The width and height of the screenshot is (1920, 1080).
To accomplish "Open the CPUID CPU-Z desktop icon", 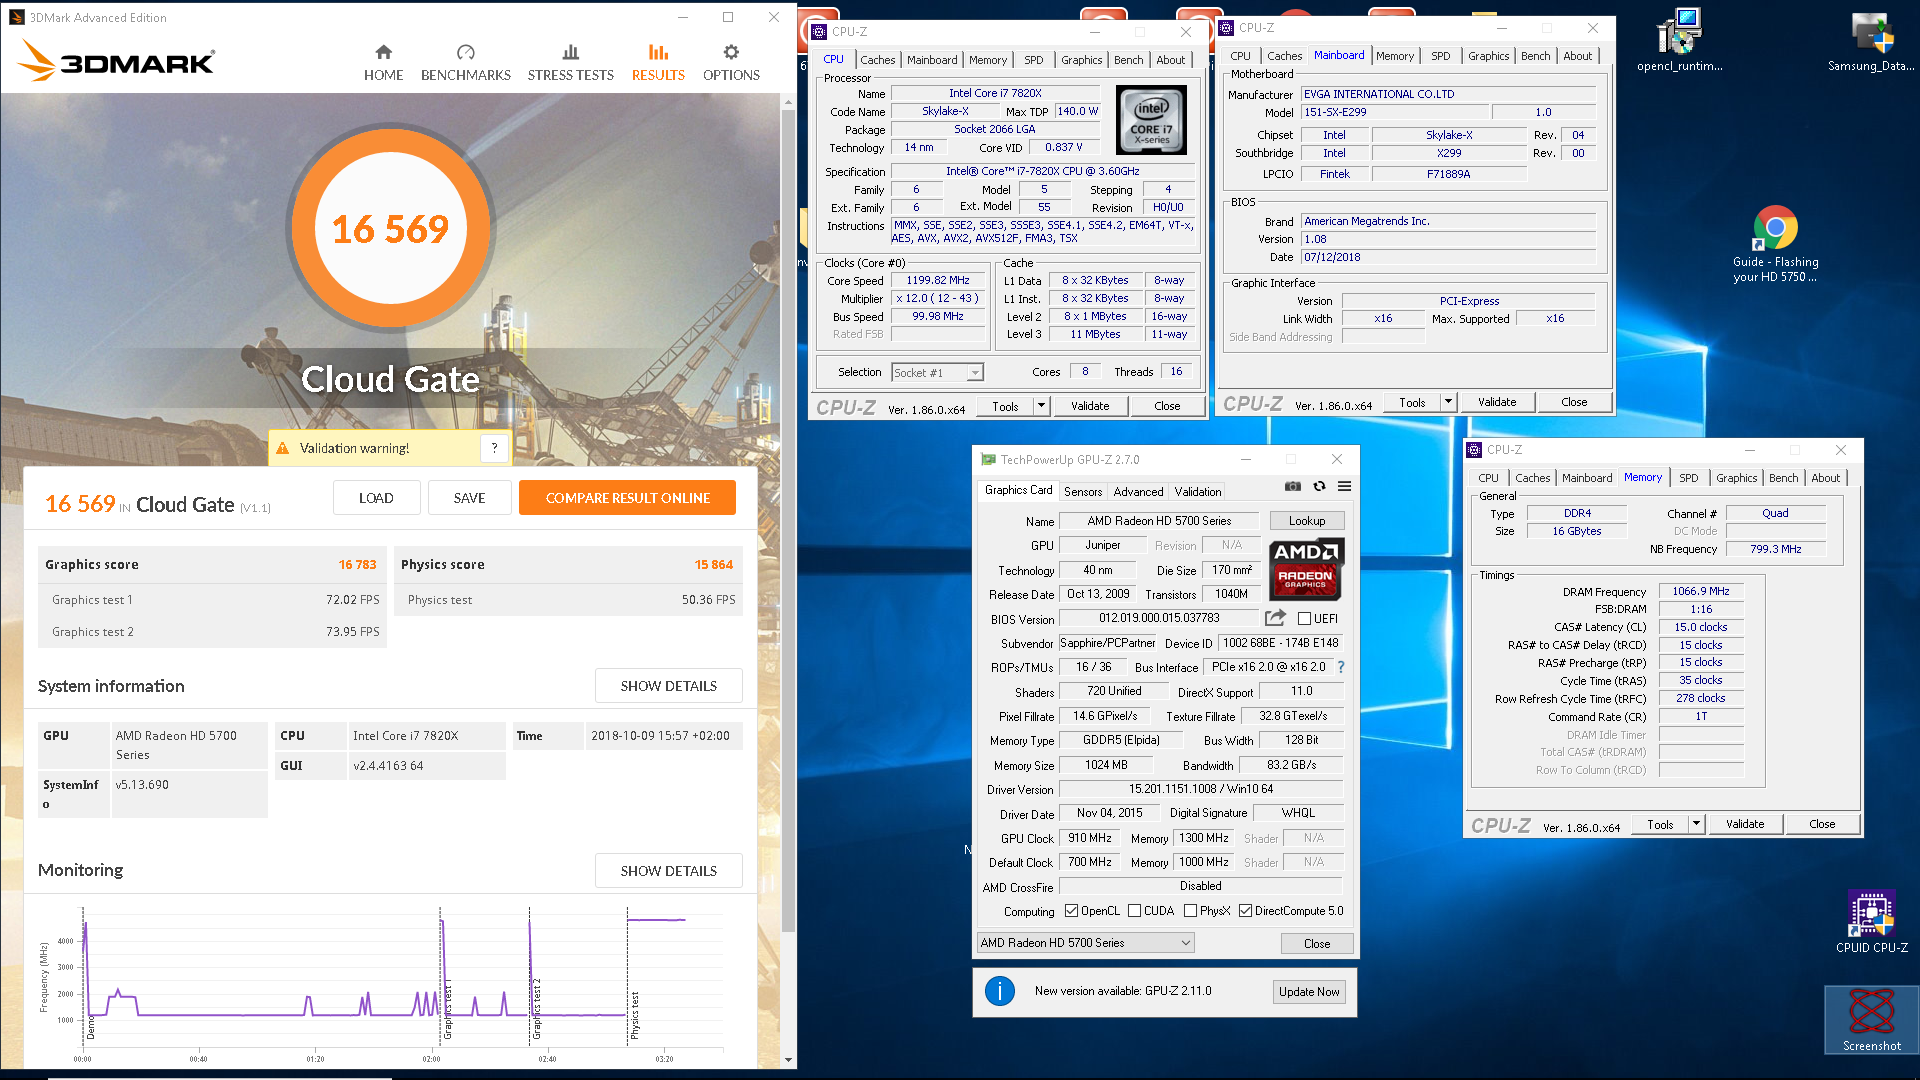I will (1871, 922).
